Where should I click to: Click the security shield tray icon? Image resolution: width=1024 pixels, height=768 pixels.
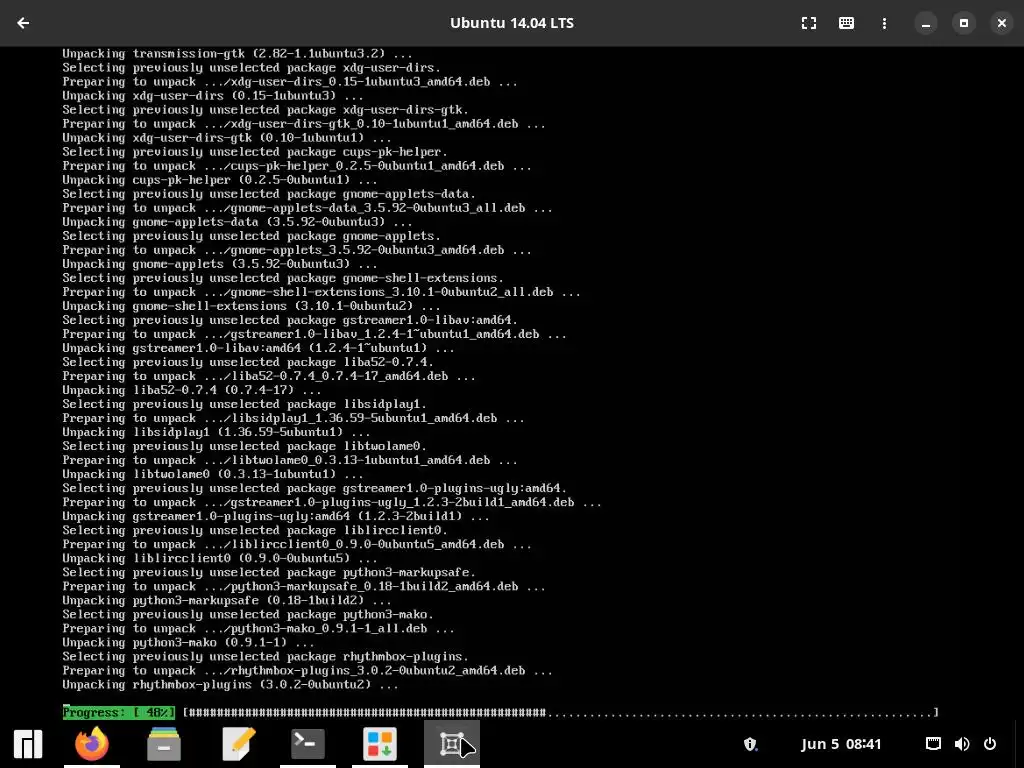click(x=750, y=744)
